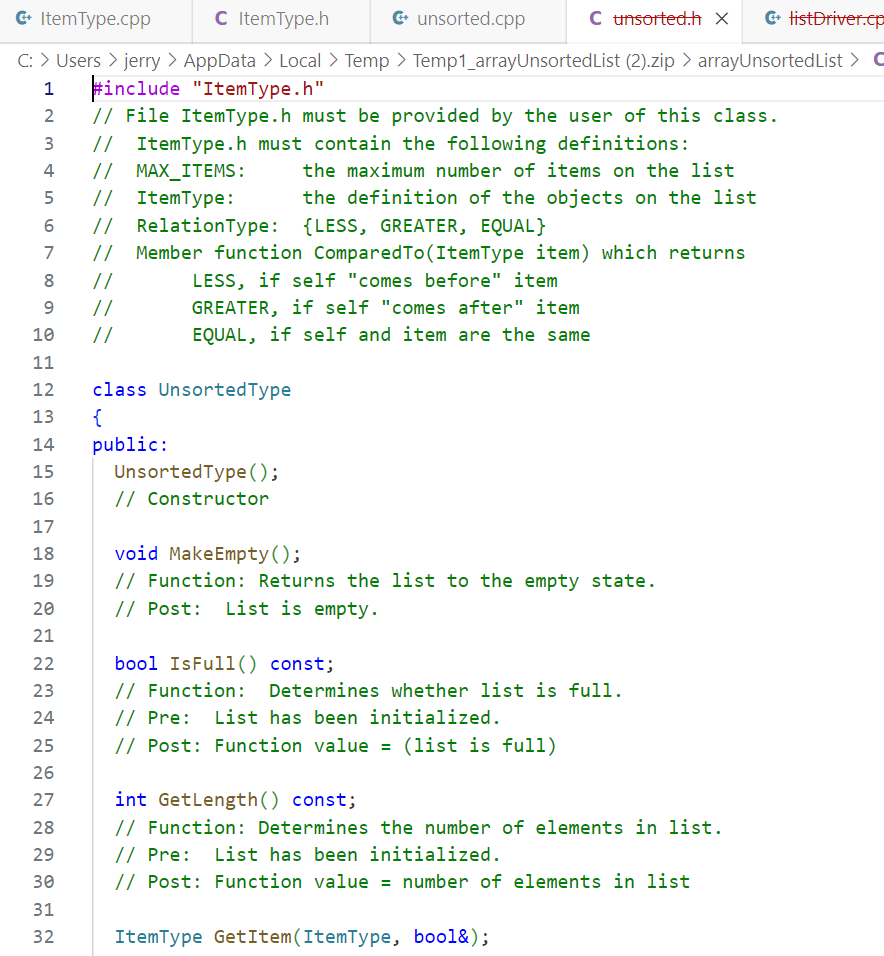
Task: Click the word UnsortedType in the code
Action: 224,390
